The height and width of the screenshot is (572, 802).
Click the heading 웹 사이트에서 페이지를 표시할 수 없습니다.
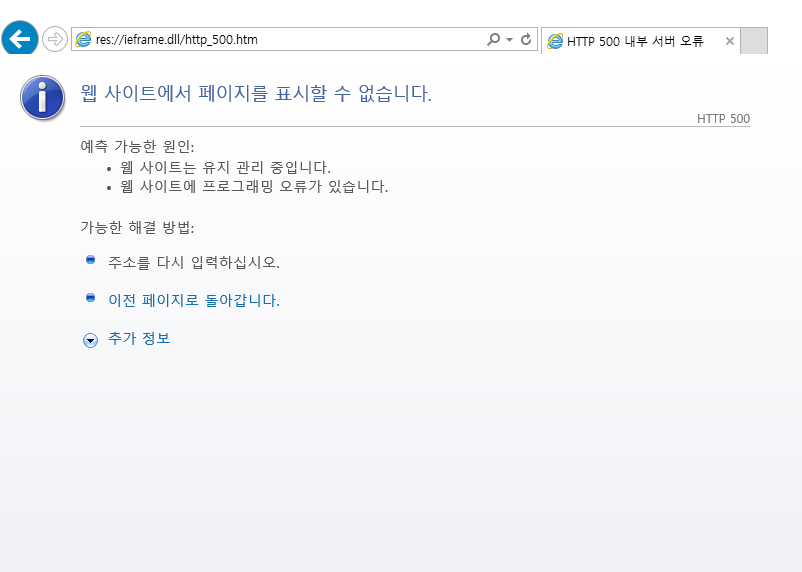click(256, 93)
